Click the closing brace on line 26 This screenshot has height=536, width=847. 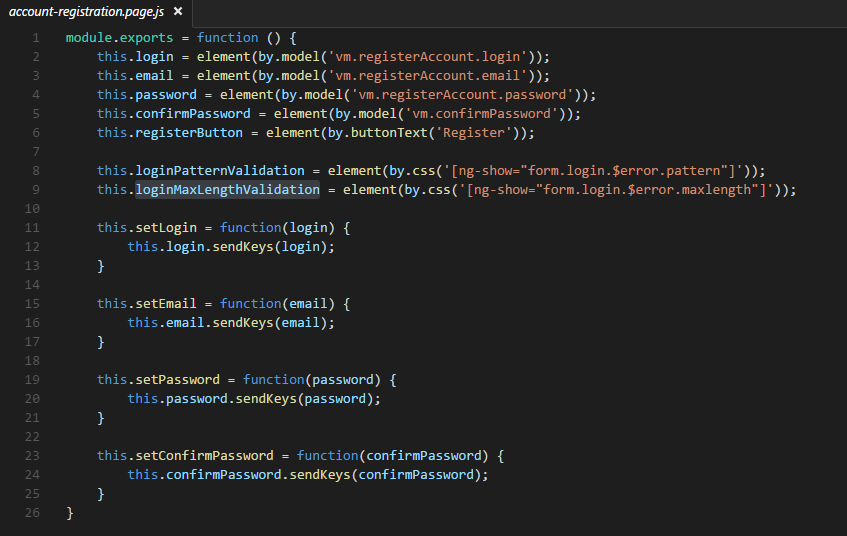click(70, 513)
